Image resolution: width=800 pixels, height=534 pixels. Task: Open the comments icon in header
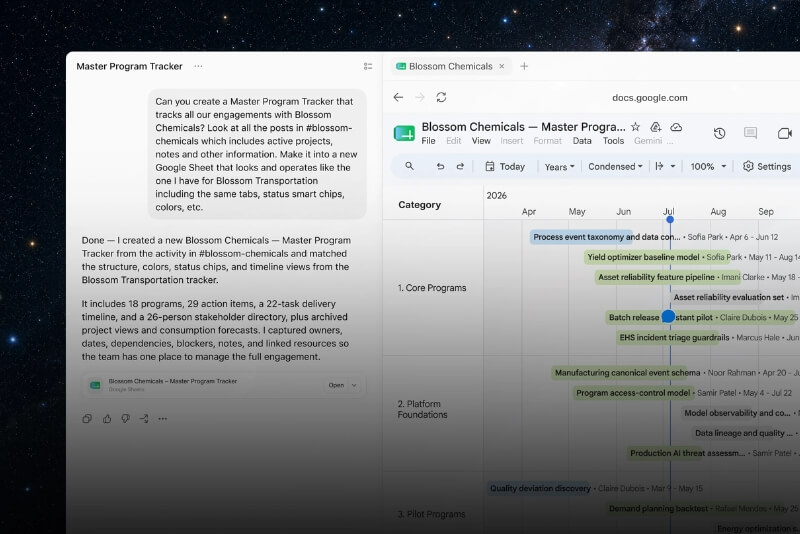point(751,133)
